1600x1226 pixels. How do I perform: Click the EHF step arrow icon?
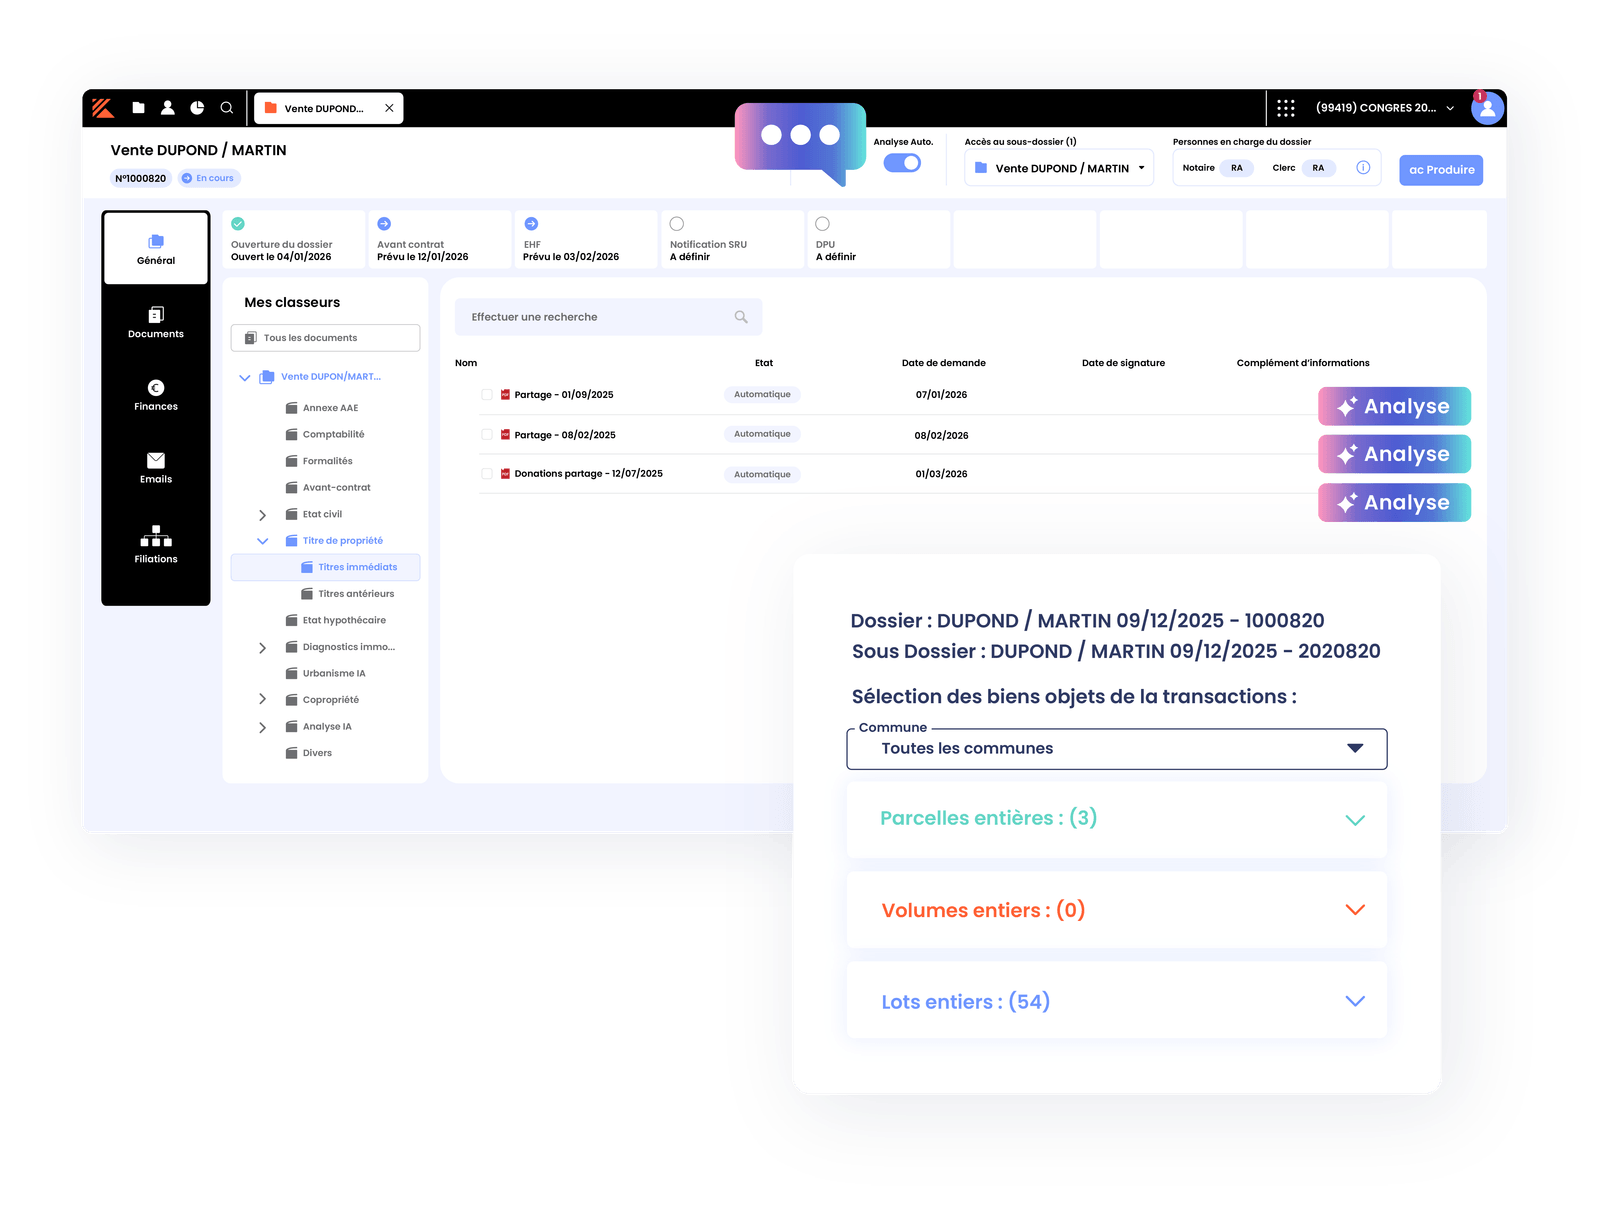[531, 224]
